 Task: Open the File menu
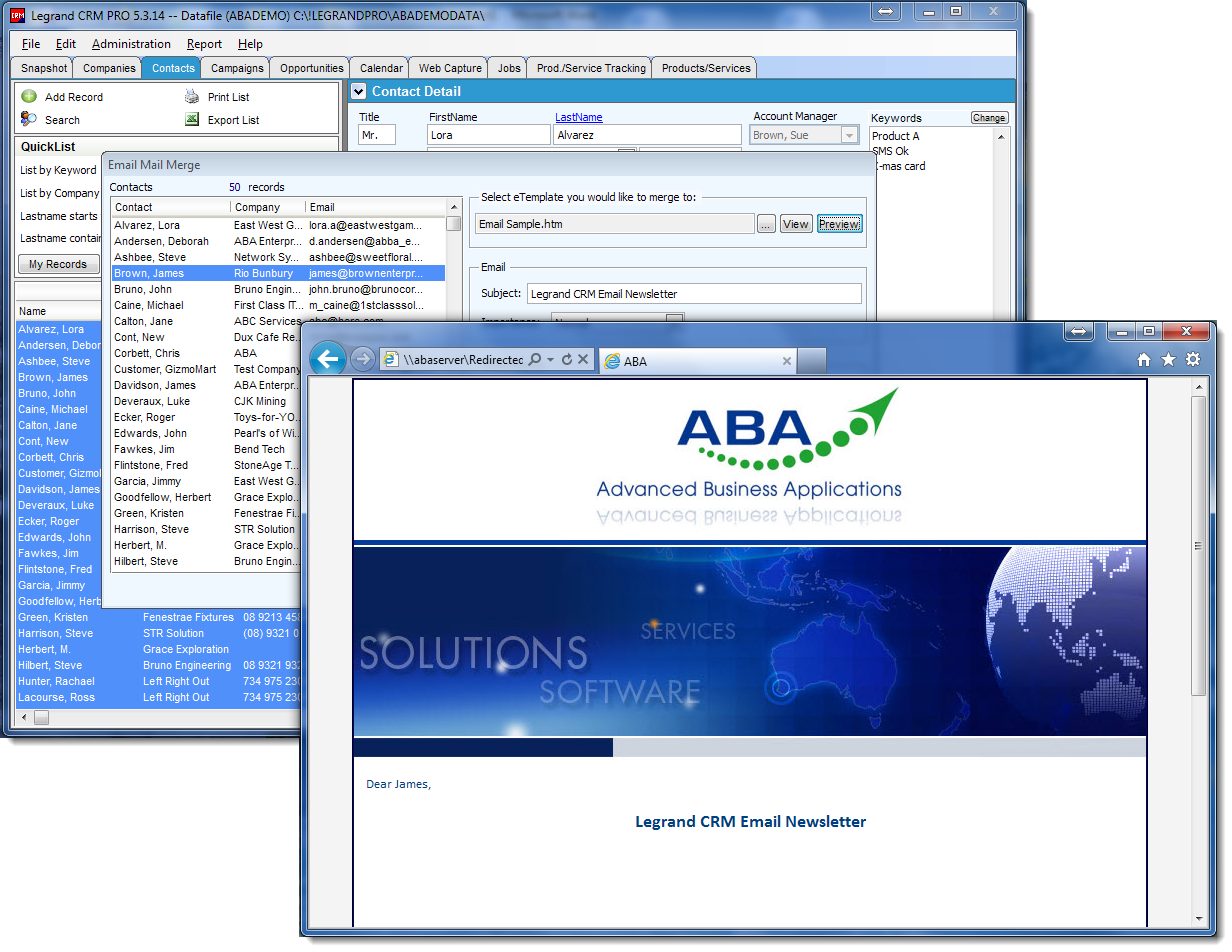(31, 44)
